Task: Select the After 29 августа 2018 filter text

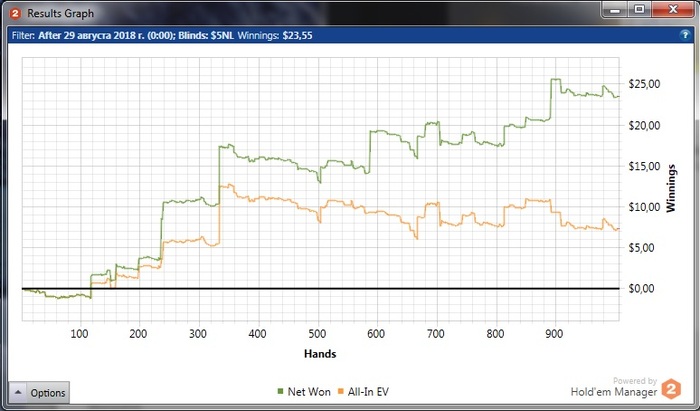Action: coord(106,36)
